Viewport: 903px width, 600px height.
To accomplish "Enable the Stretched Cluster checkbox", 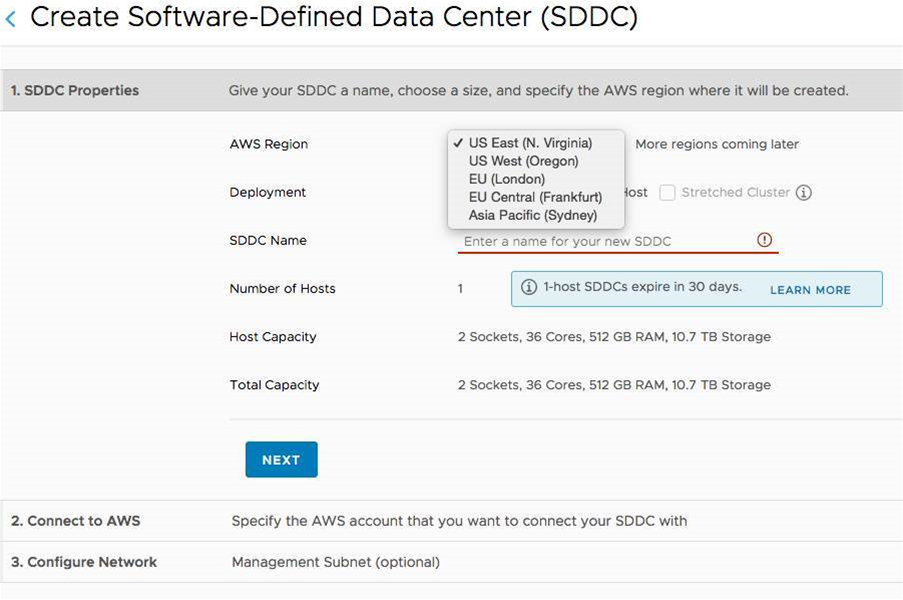I will pyautogui.click(x=667, y=192).
